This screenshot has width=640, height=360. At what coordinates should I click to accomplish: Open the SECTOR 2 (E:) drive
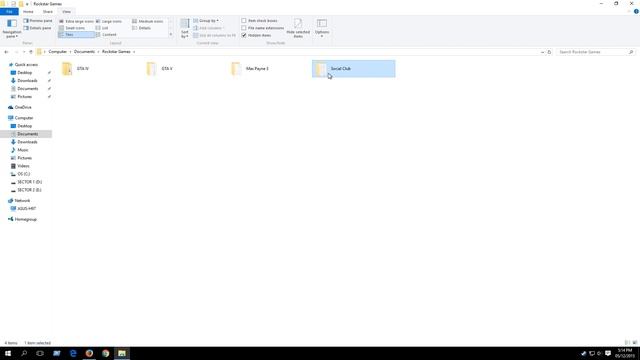tap(29, 190)
